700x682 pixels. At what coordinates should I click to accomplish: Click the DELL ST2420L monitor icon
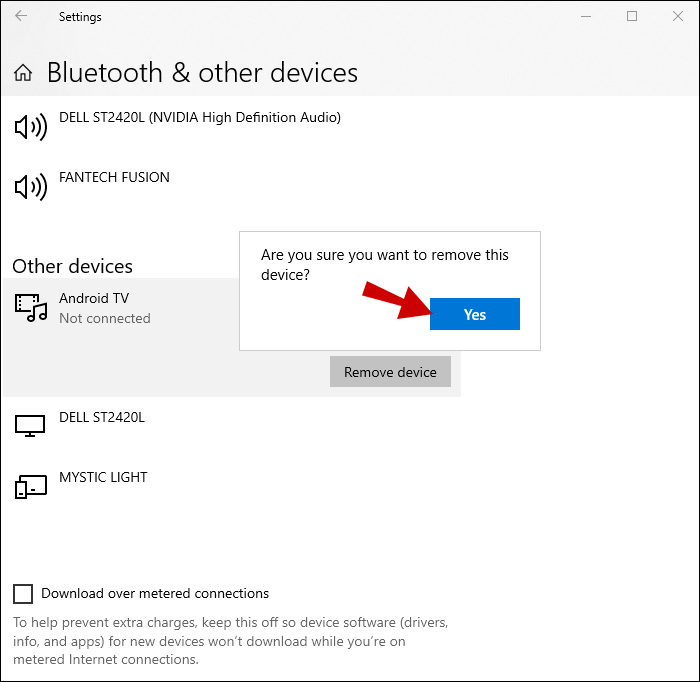coord(30,426)
